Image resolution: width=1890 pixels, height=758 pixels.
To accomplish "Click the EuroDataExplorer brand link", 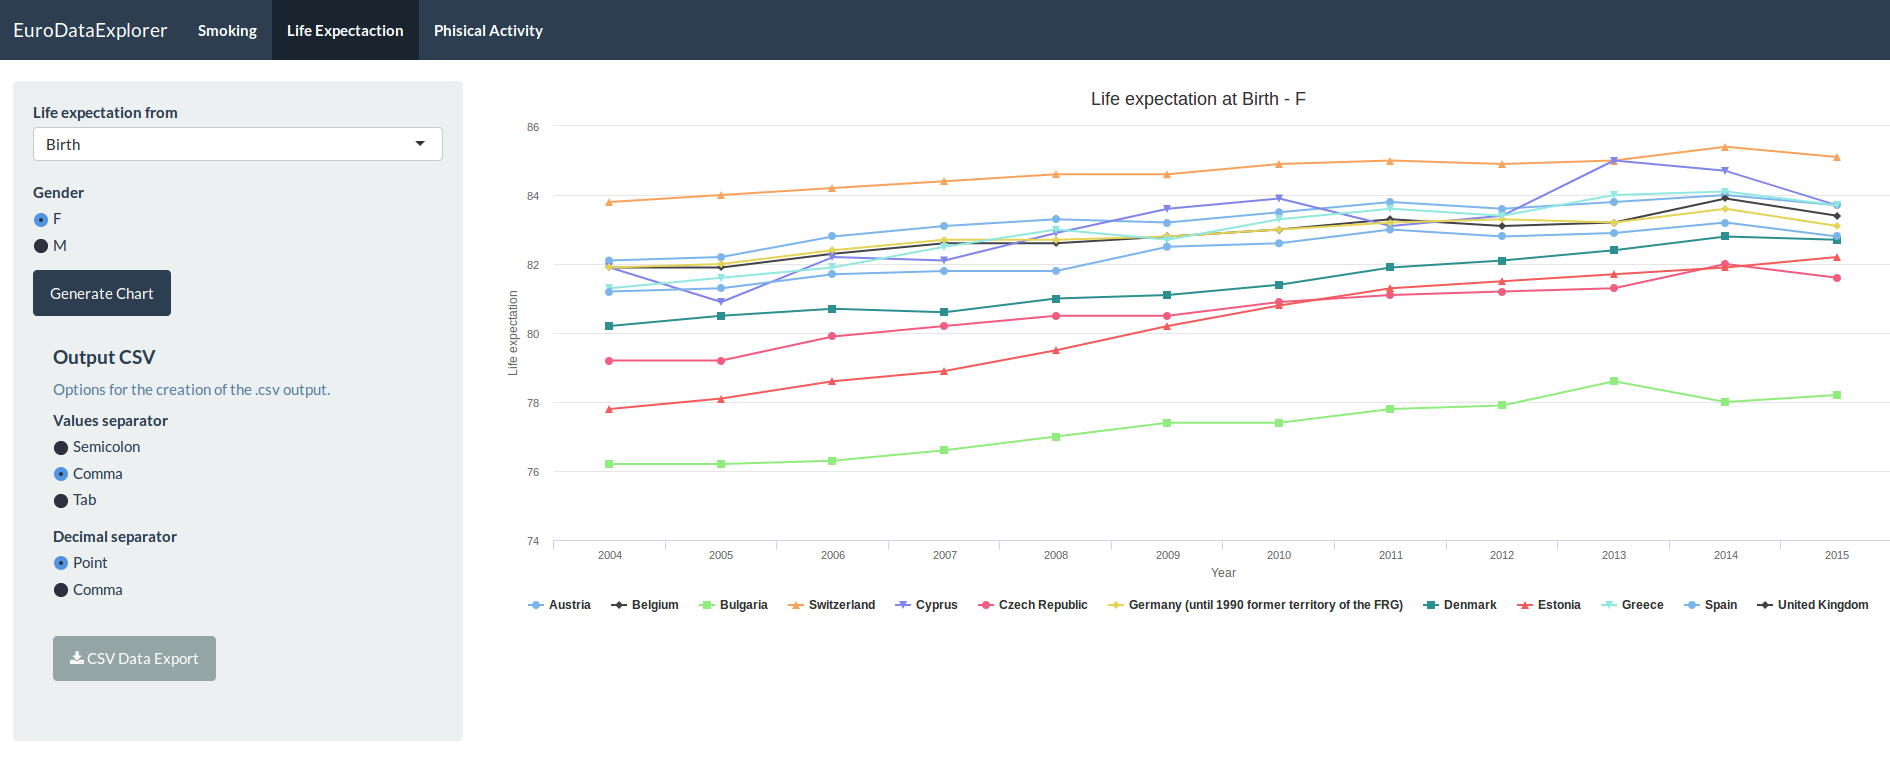I will pyautogui.click(x=90, y=30).
